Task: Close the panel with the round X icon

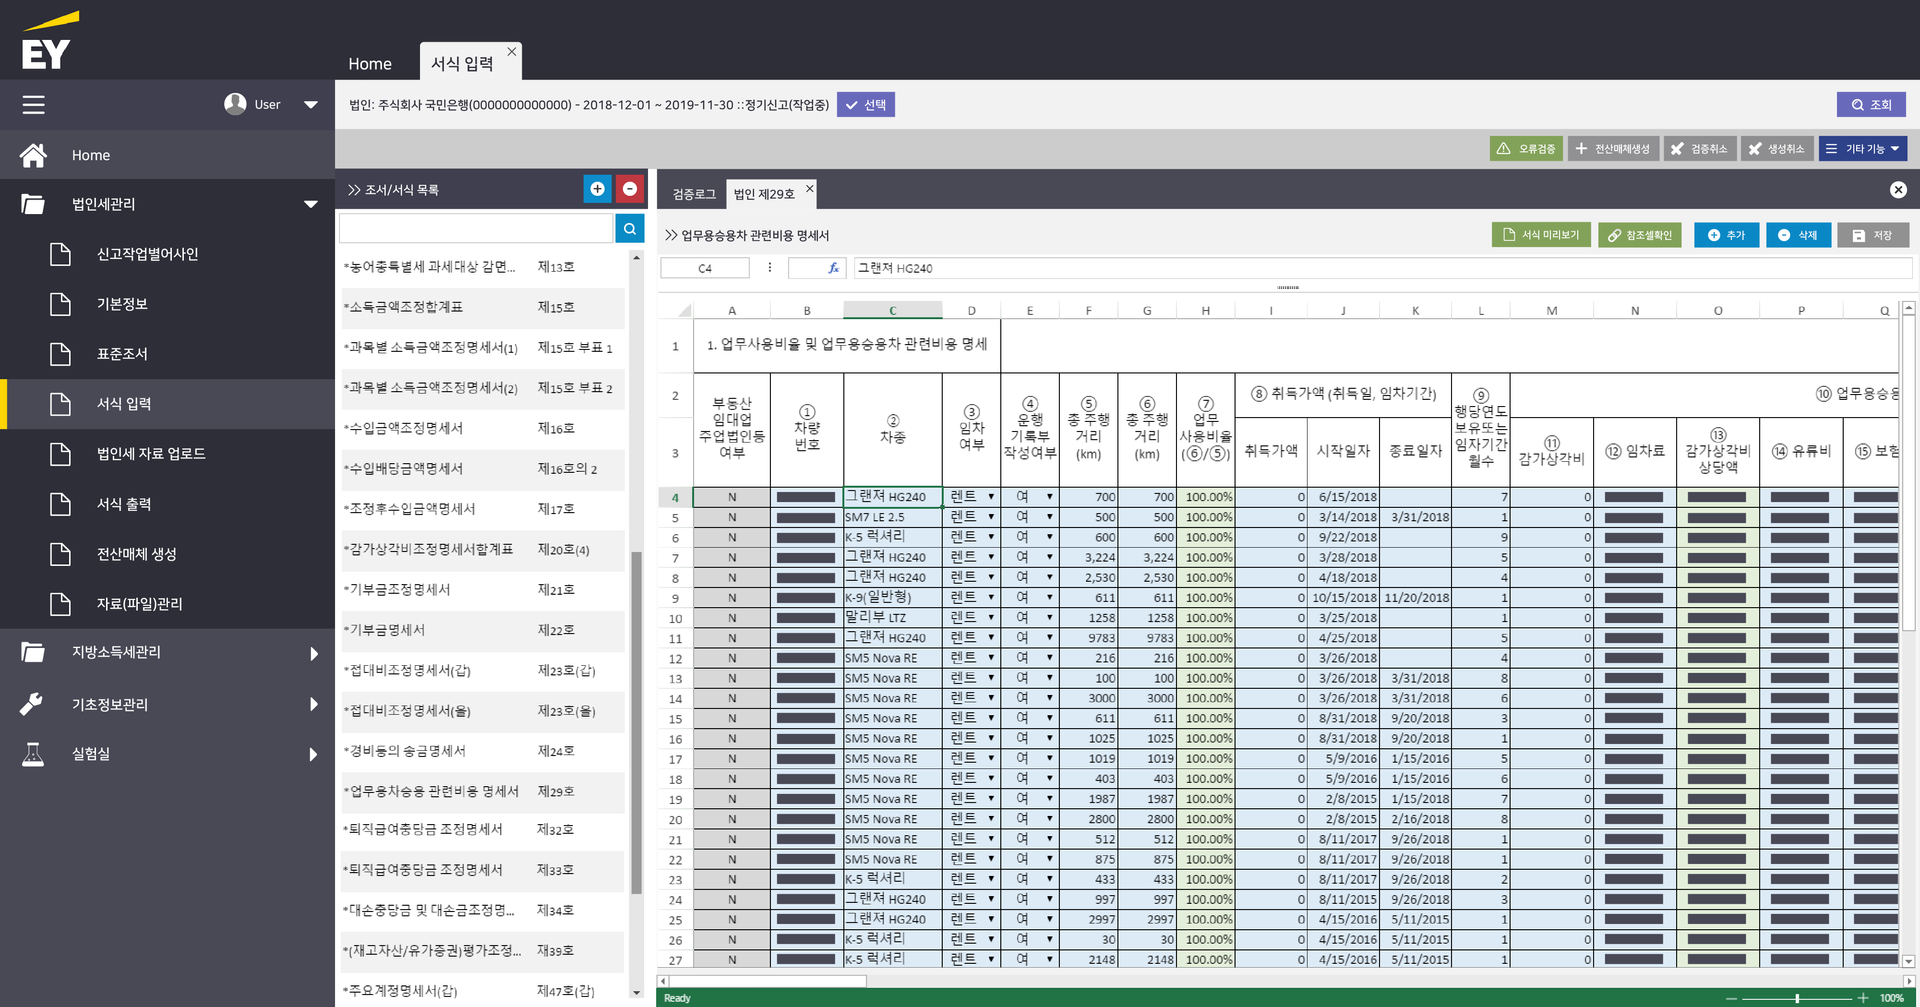Action: point(1898,190)
